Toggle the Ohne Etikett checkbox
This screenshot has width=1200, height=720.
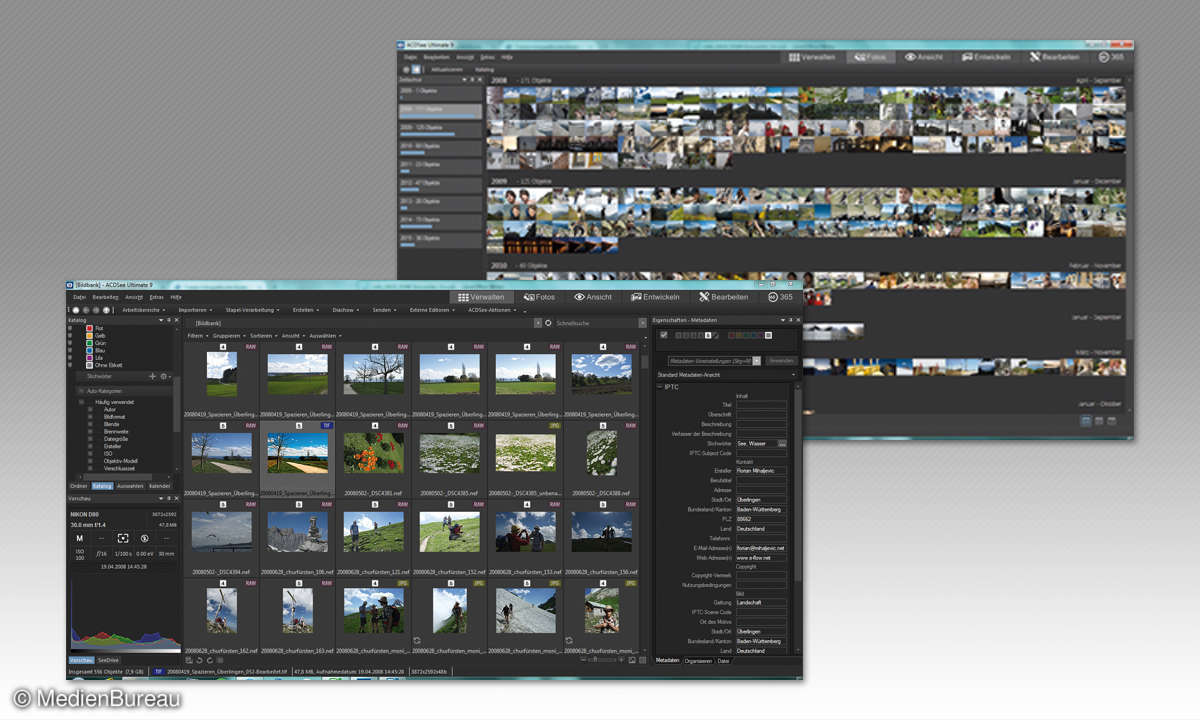(x=70, y=365)
